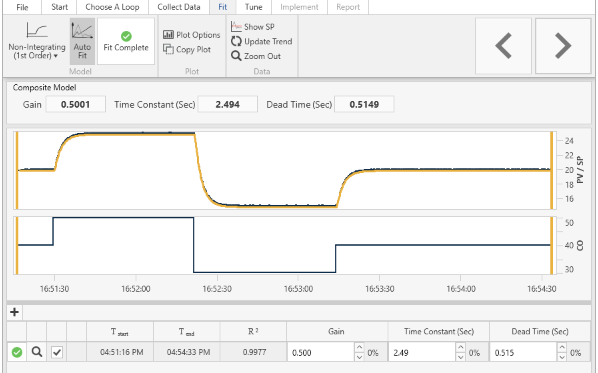598x373 pixels.
Task: Click the 16:52:30 time axis label
Action: pyautogui.click(x=217, y=289)
